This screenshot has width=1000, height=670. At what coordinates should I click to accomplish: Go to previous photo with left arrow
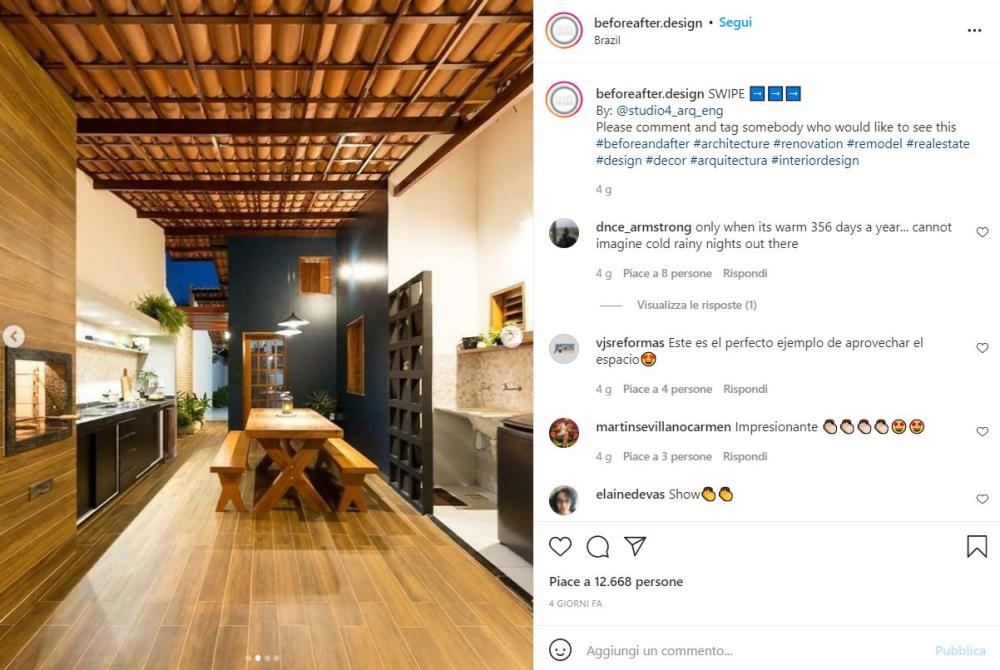13,336
